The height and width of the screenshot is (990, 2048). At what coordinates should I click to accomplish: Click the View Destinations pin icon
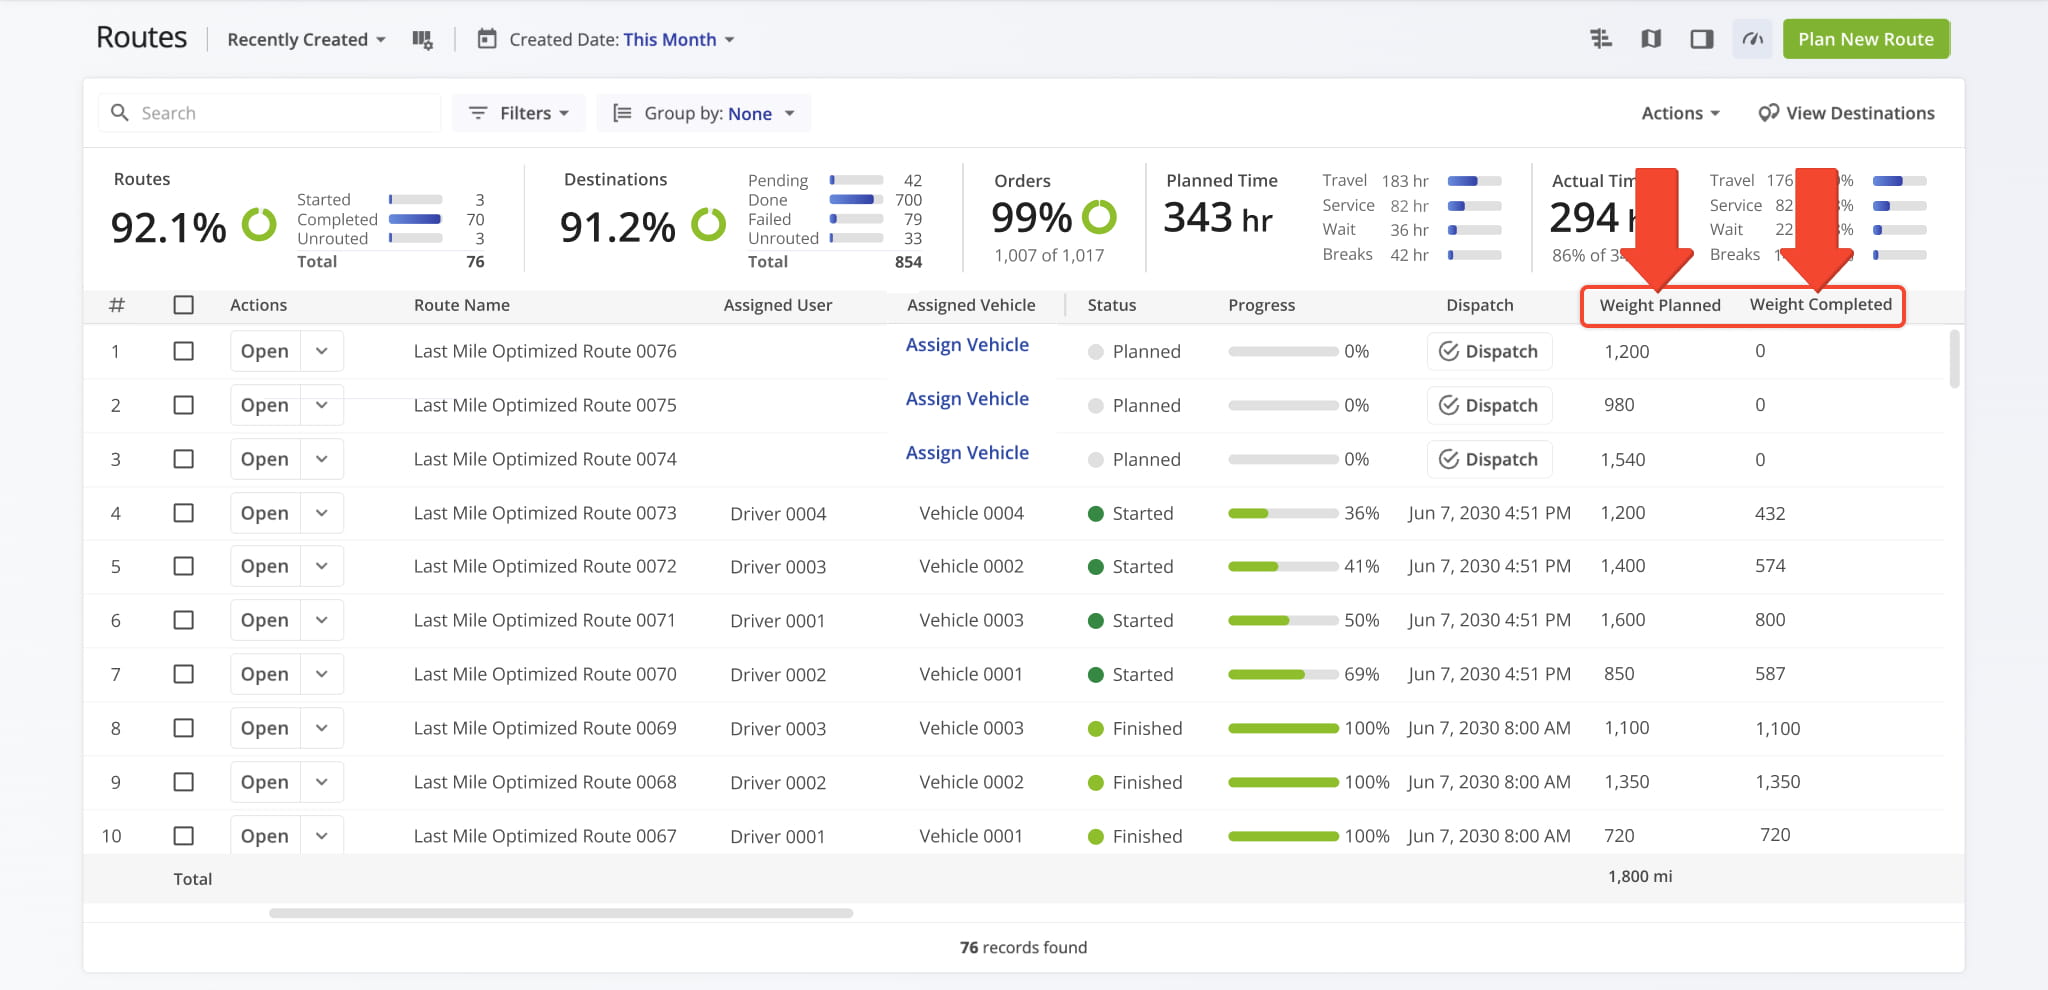coord(1768,113)
